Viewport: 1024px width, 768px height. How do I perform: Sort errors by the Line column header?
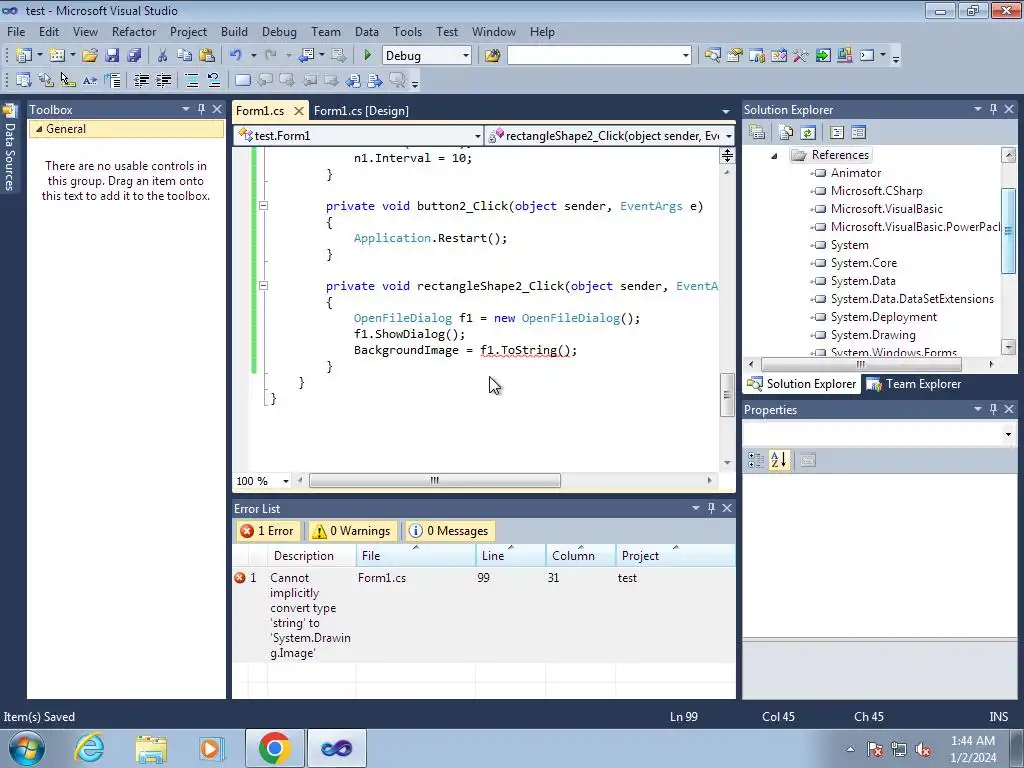tap(510, 556)
